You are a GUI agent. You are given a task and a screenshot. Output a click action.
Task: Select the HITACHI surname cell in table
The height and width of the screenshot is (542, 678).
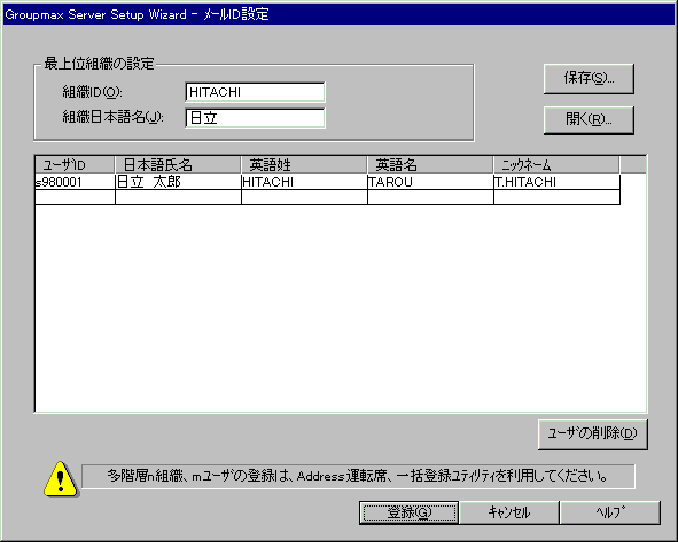(x=304, y=182)
